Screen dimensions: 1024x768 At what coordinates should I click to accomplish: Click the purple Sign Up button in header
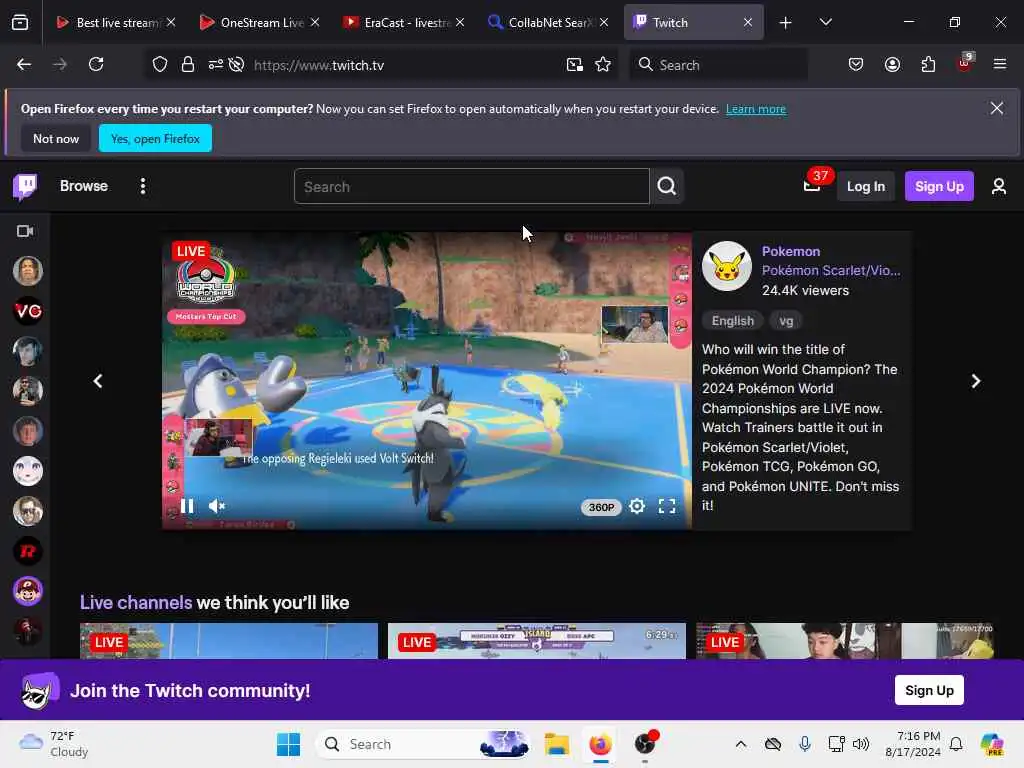coord(939,186)
